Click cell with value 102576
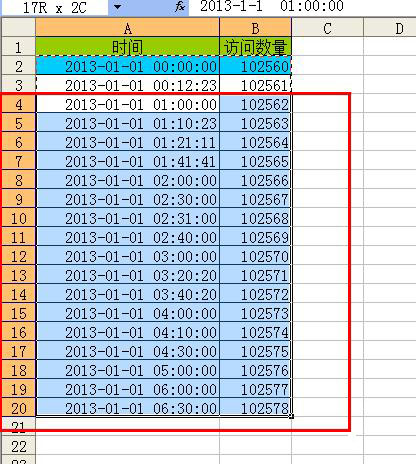 (x=255, y=370)
